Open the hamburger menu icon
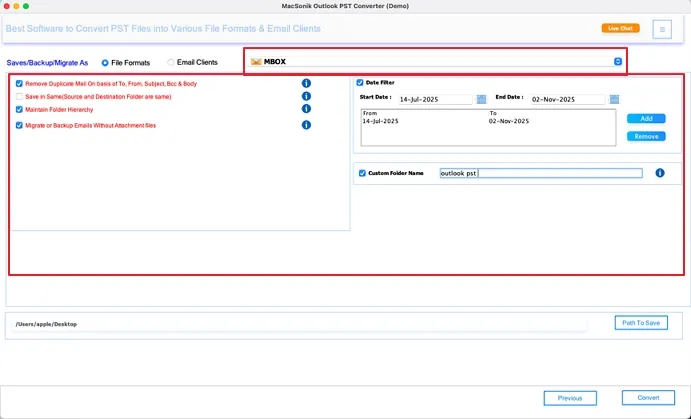This screenshot has height=419, width=691. tap(662, 30)
